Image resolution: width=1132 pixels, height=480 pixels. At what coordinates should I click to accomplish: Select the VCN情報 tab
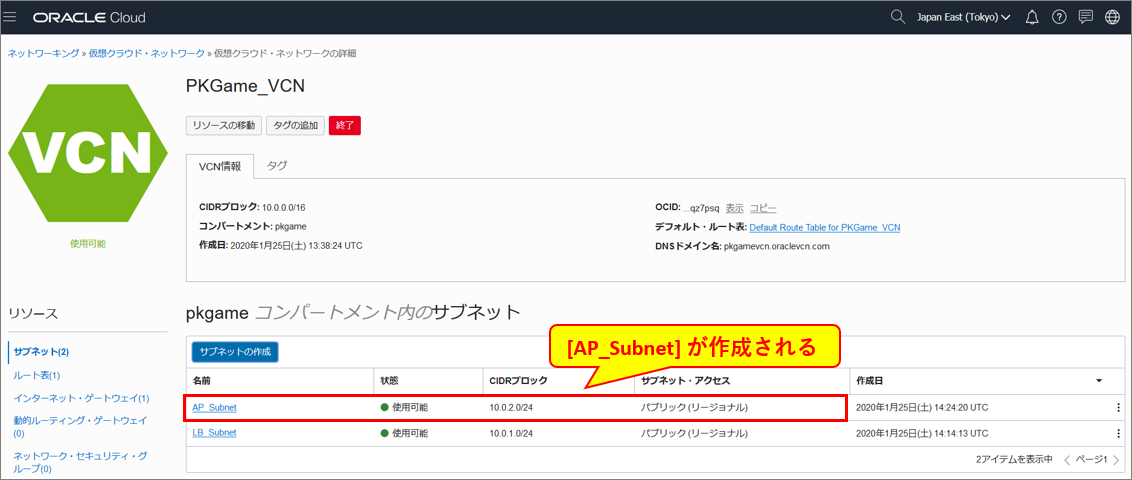[219, 166]
